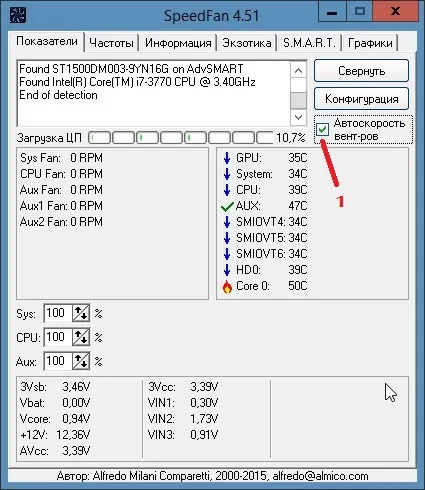Click the blue down arrow beside GPU temperature
The width and height of the screenshot is (425, 490).
click(227, 158)
